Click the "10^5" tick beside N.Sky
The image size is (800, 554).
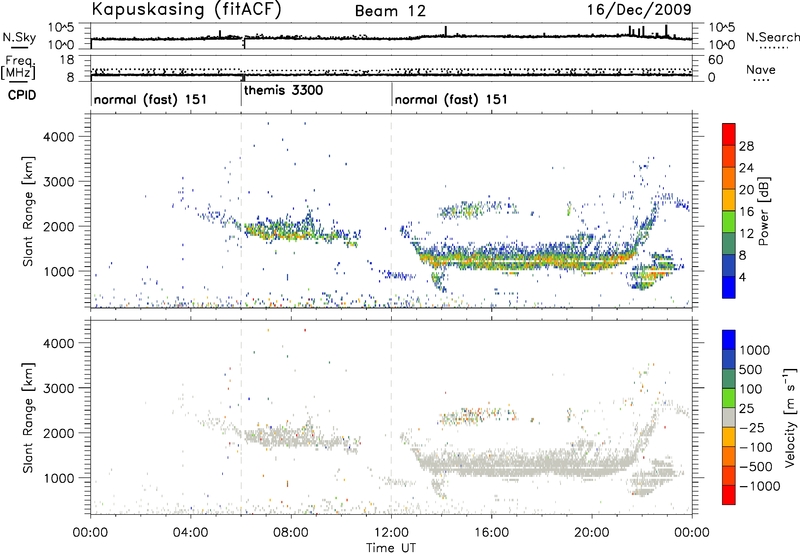[x=61, y=28]
